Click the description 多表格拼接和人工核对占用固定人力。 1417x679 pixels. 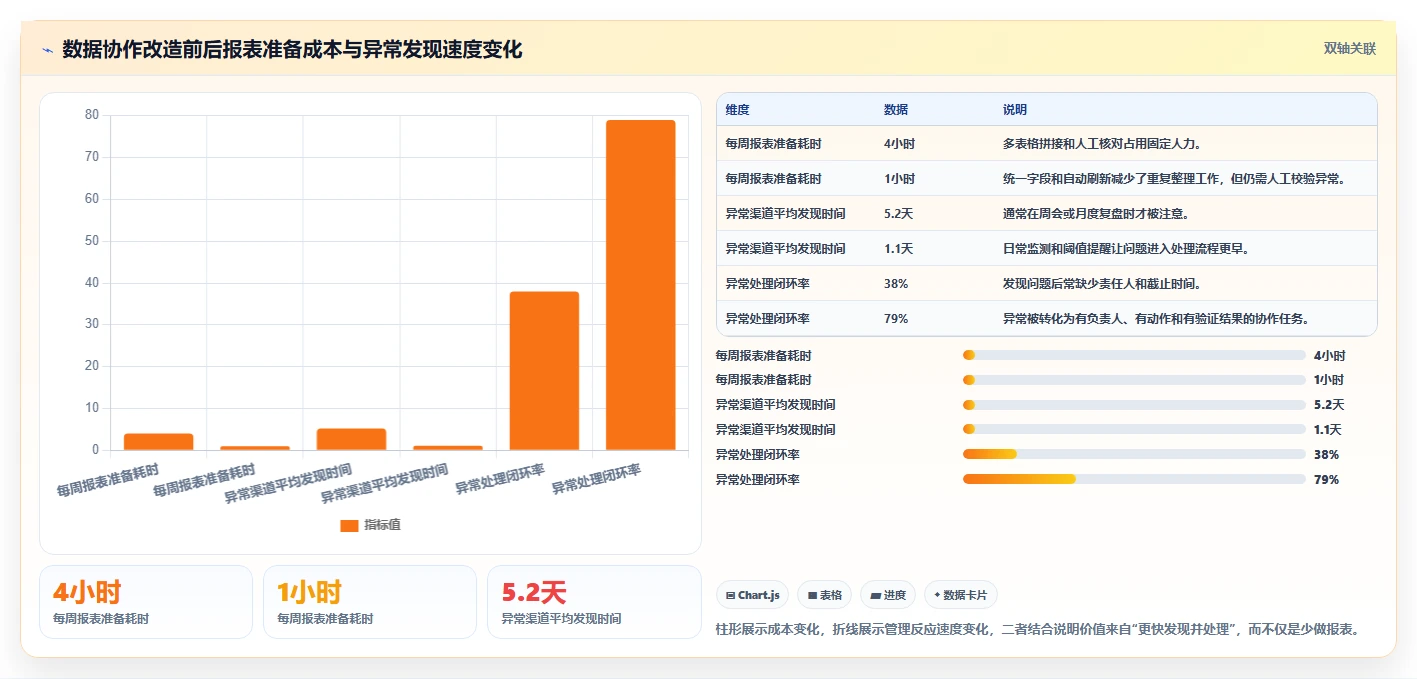point(1102,144)
